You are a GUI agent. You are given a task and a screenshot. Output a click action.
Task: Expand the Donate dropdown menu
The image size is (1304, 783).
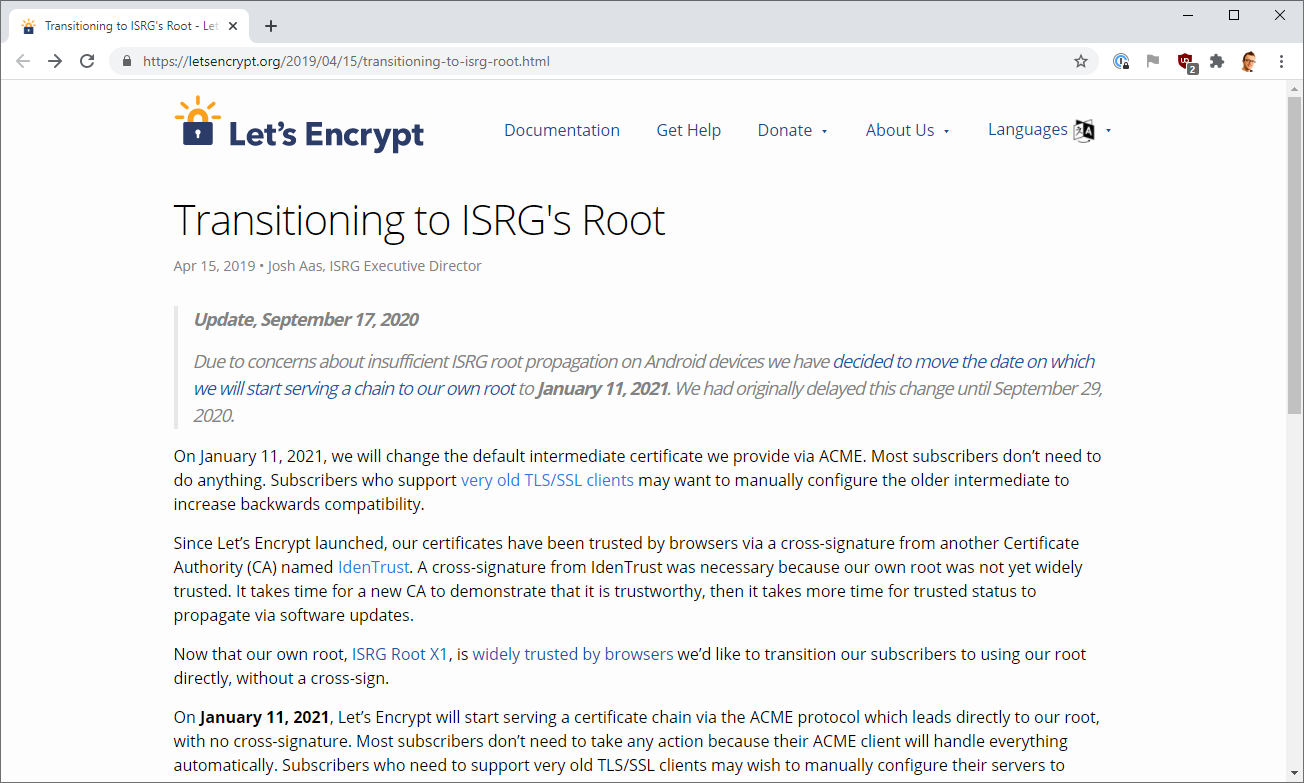792,130
